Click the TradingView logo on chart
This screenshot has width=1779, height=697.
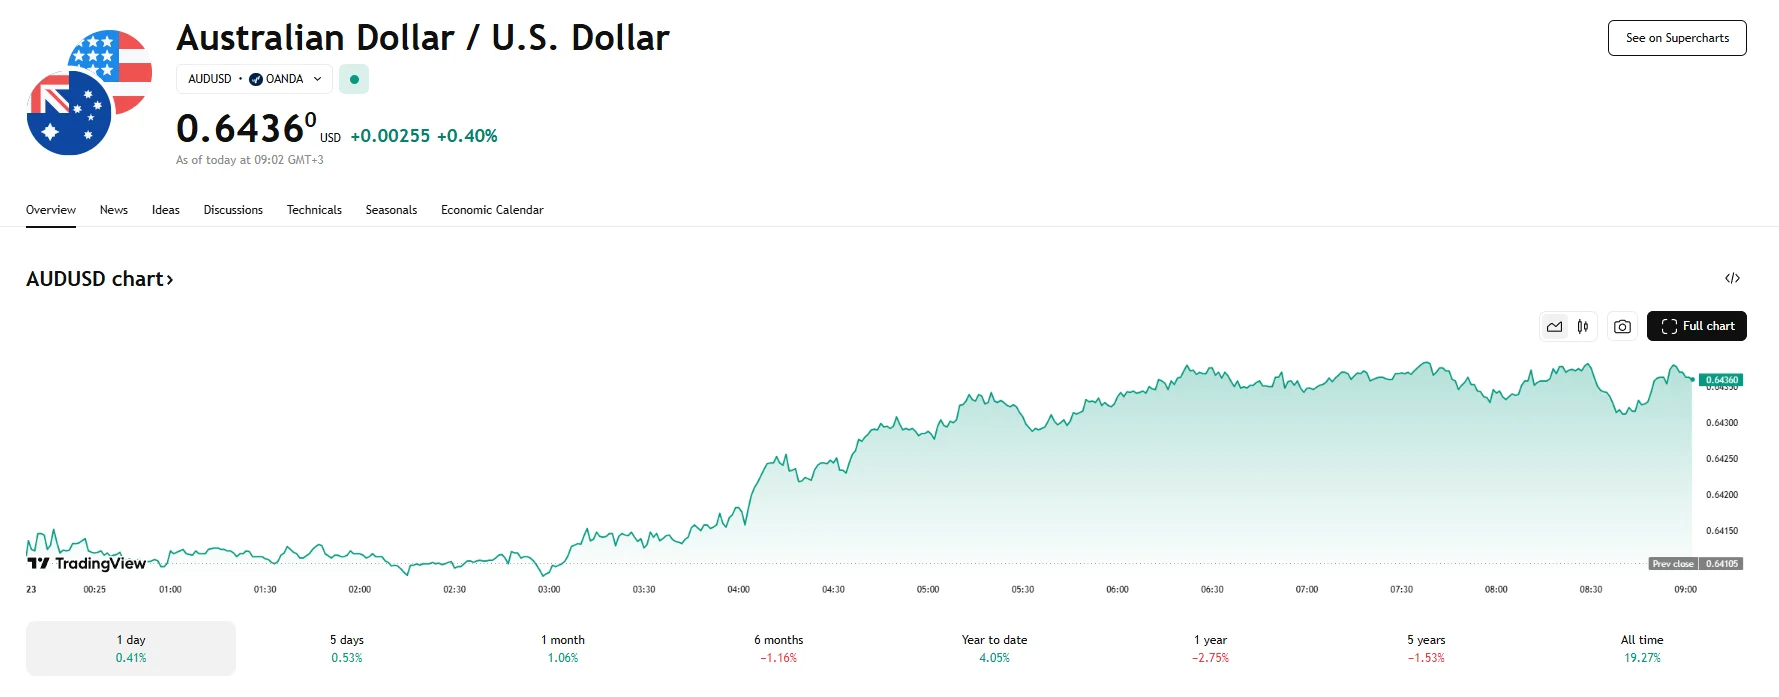click(x=87, y=564)
